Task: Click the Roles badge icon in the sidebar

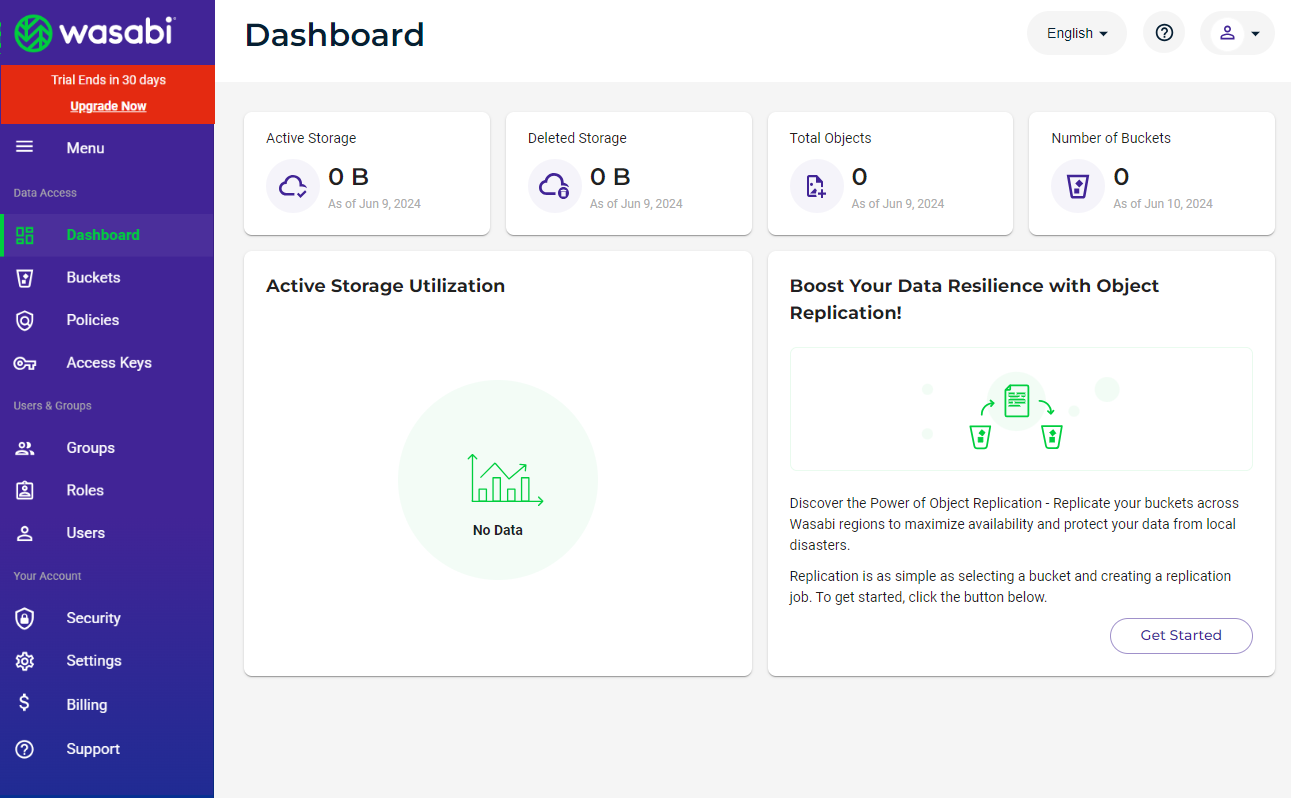Action: (x=25, y=490)
